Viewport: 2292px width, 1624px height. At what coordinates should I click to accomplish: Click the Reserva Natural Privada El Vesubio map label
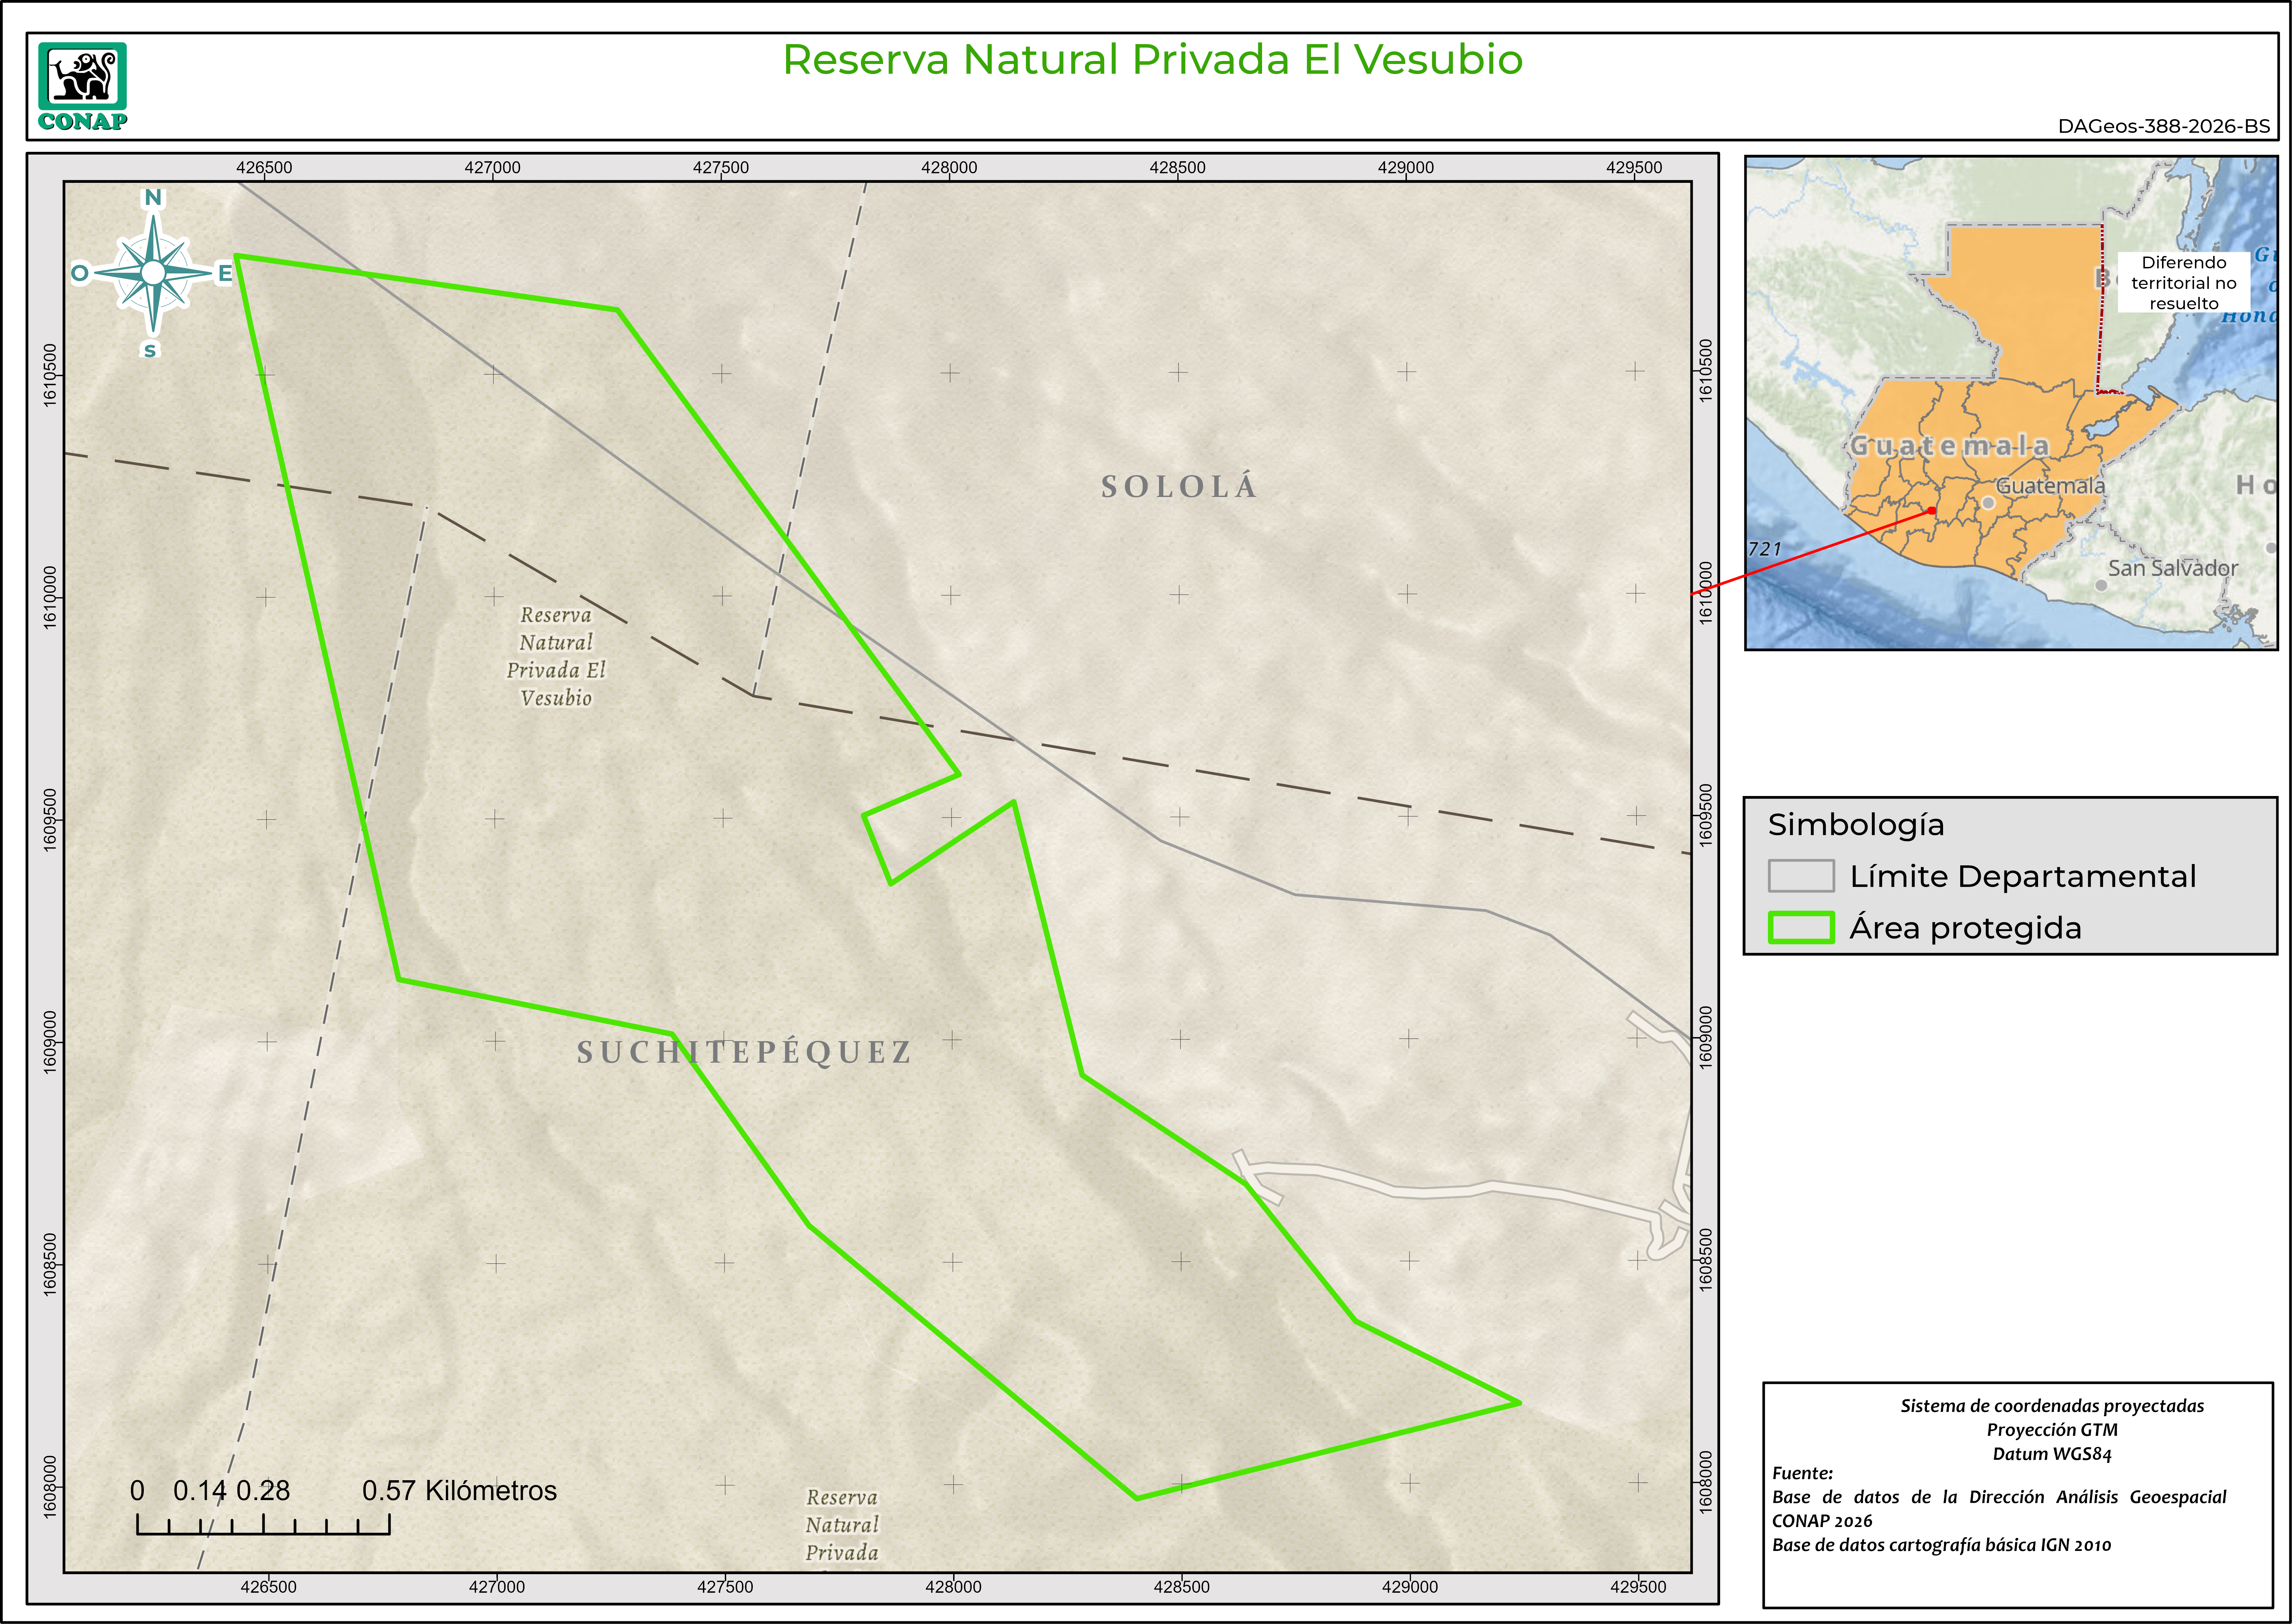click(556, 656)
